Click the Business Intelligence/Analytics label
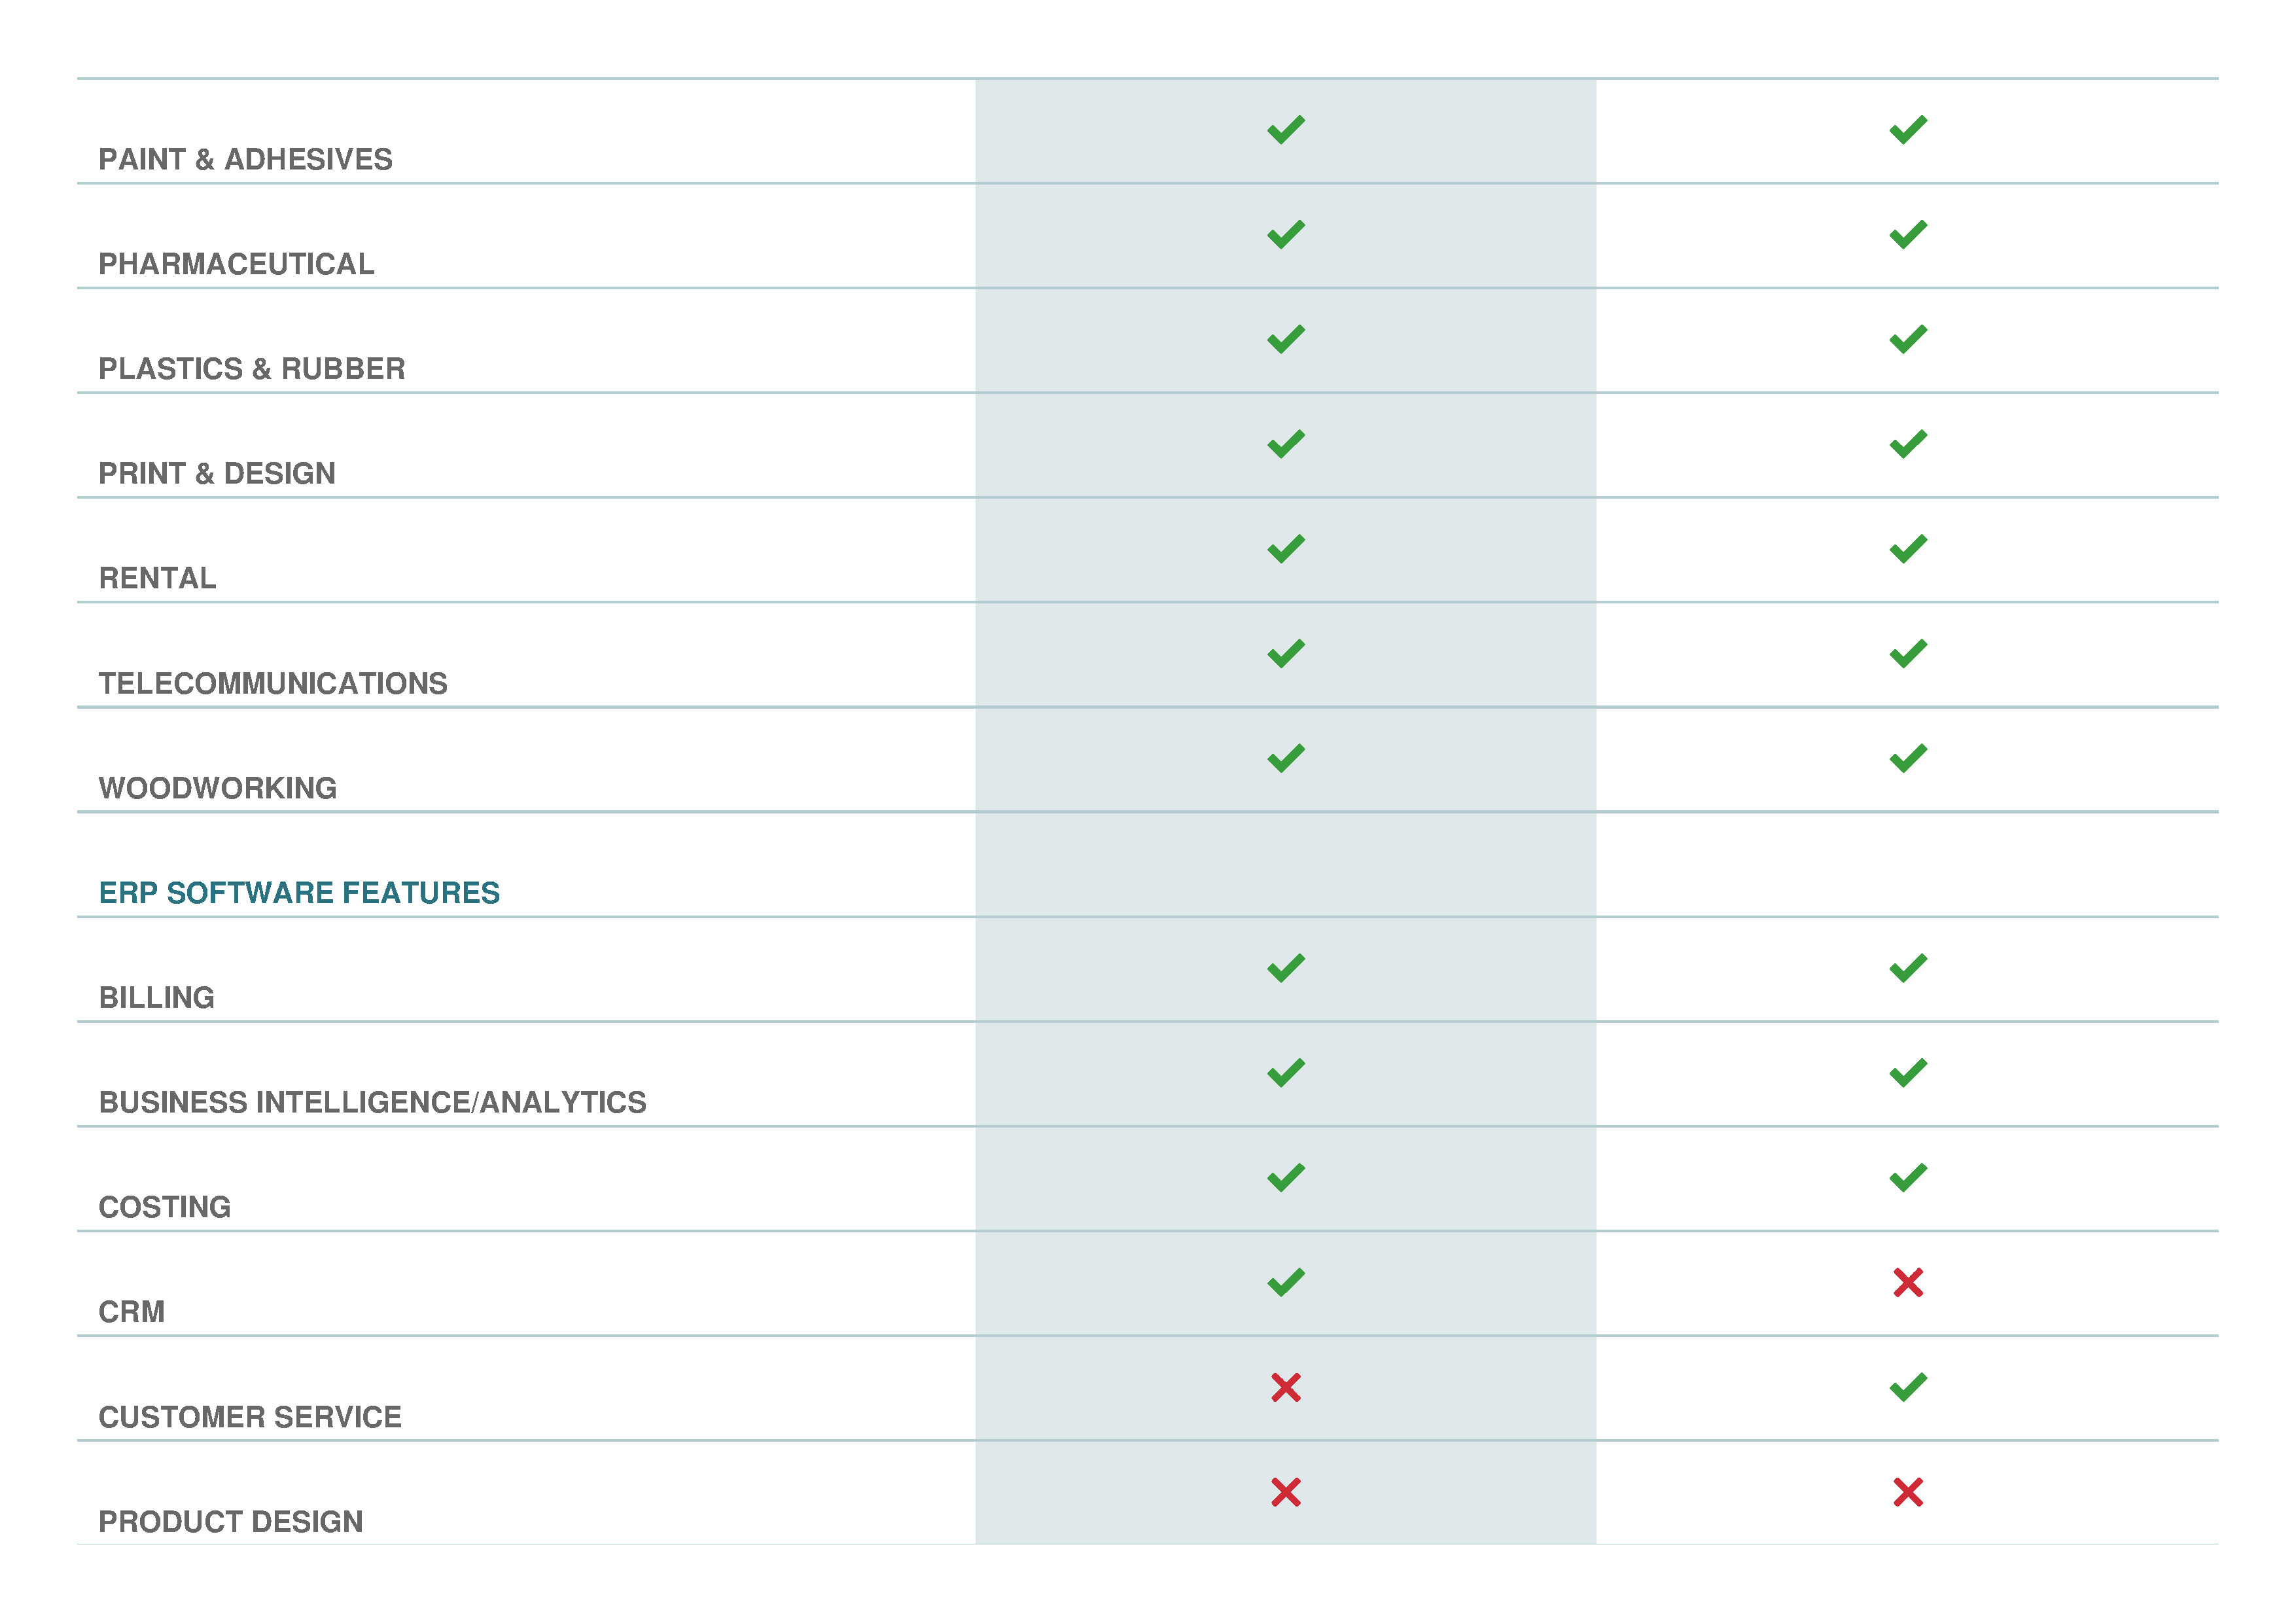 point(372,1102)
